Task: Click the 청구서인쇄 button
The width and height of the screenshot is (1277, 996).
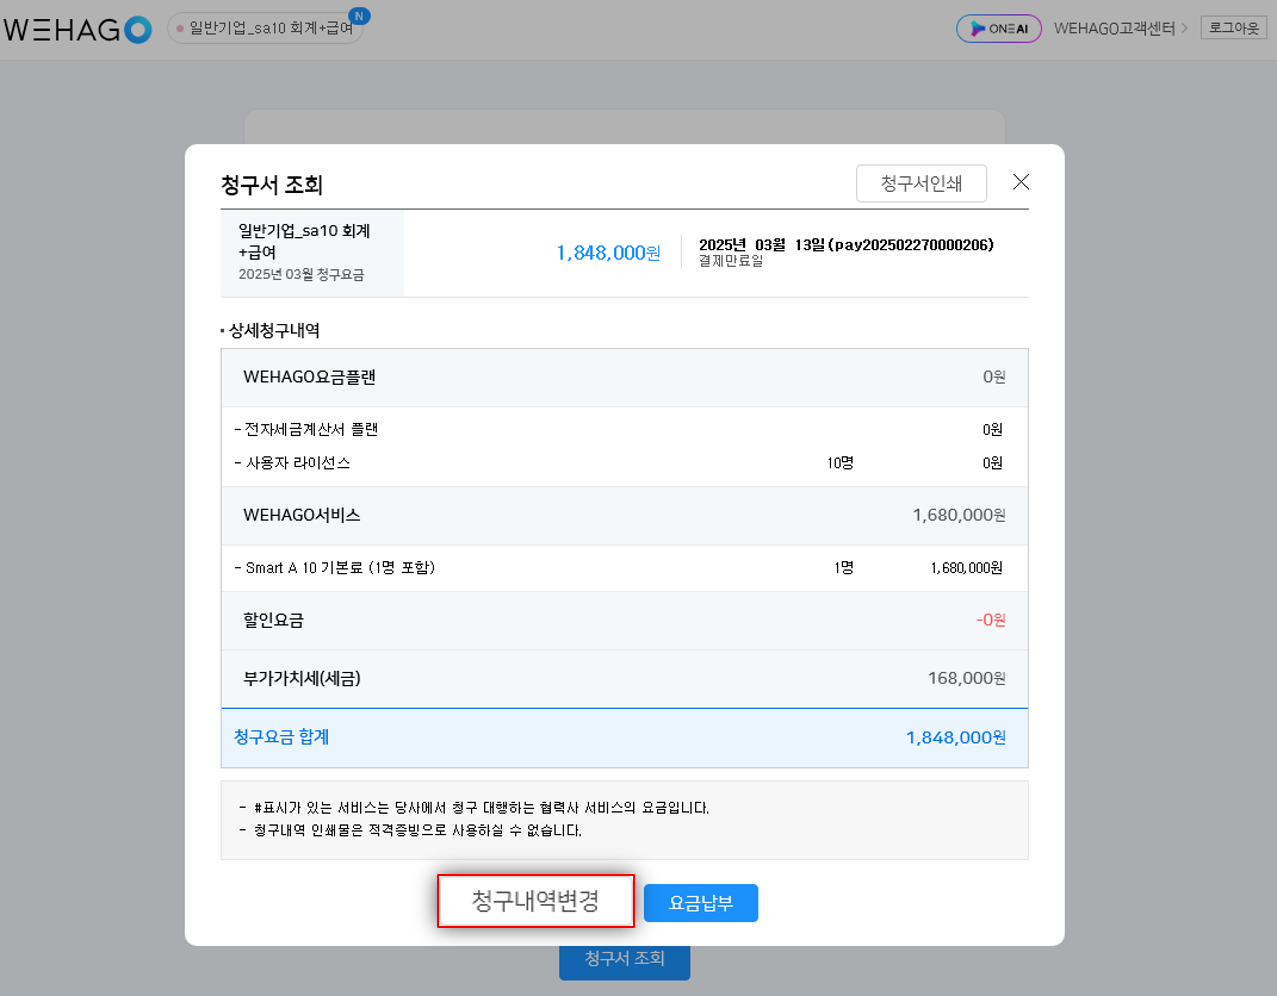Action: pos(921,183)
